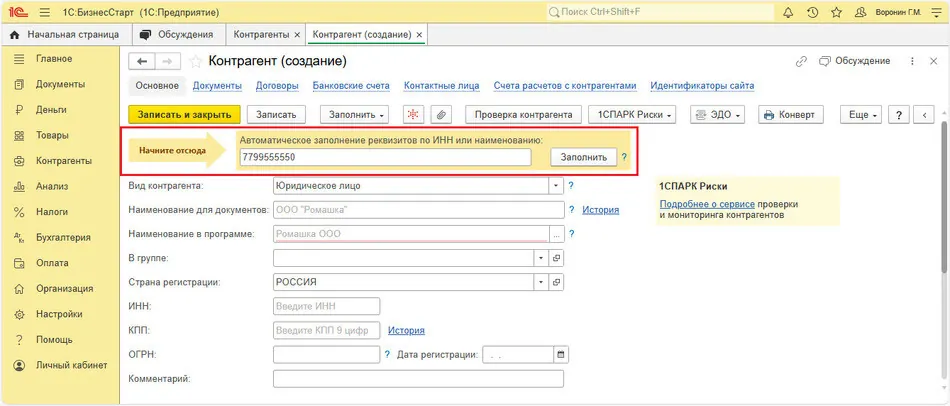Open the three-dot form menu
Image resolution: width=950 pixels, height=406 pixels.
point(913,61)
